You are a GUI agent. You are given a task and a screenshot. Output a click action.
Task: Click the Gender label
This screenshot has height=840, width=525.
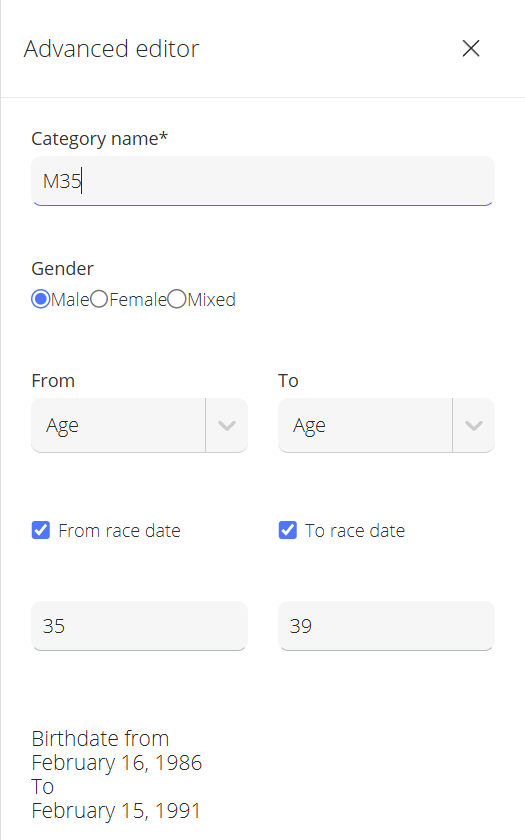pos(63,268)
